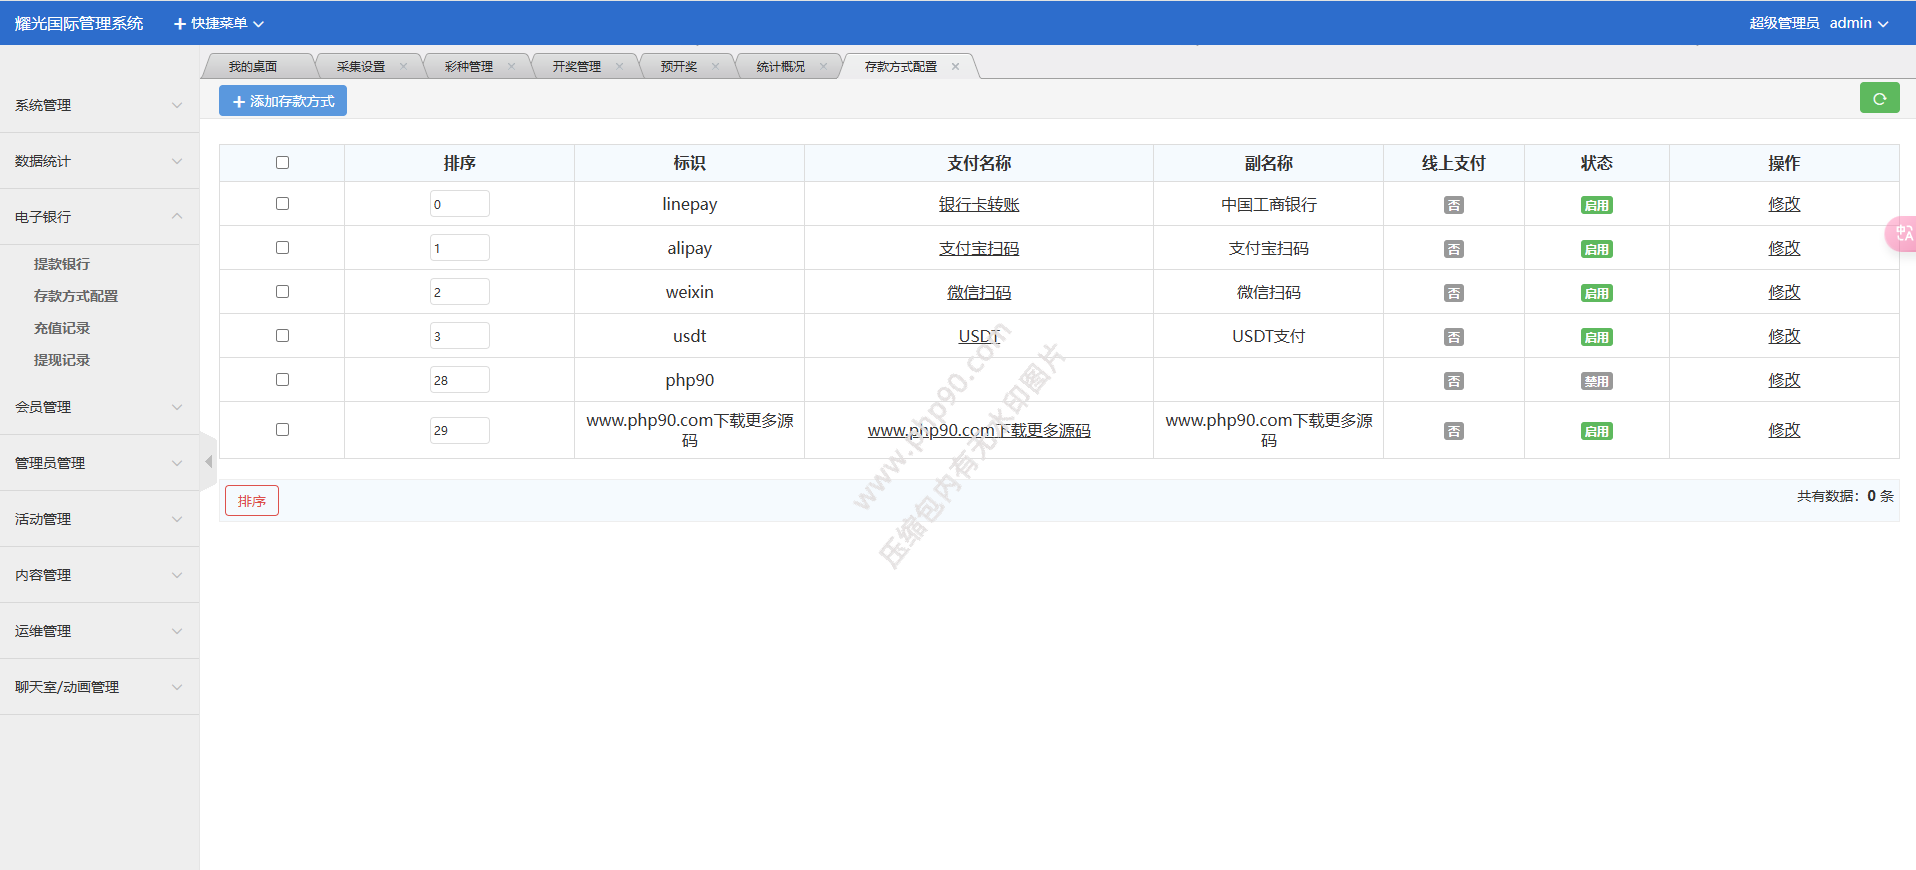Click the 否 online payment badge for alipay
The image size is (1916, 870).
tap(1453, 249)
